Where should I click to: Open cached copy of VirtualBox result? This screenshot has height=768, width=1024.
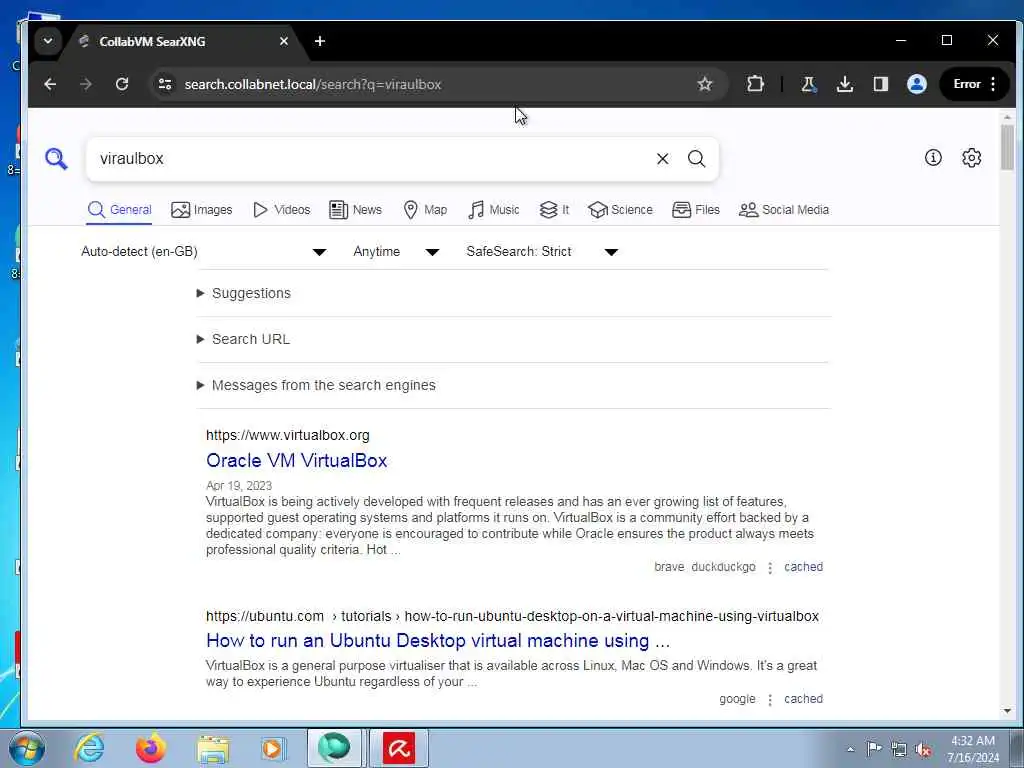(x=803, y=567)
